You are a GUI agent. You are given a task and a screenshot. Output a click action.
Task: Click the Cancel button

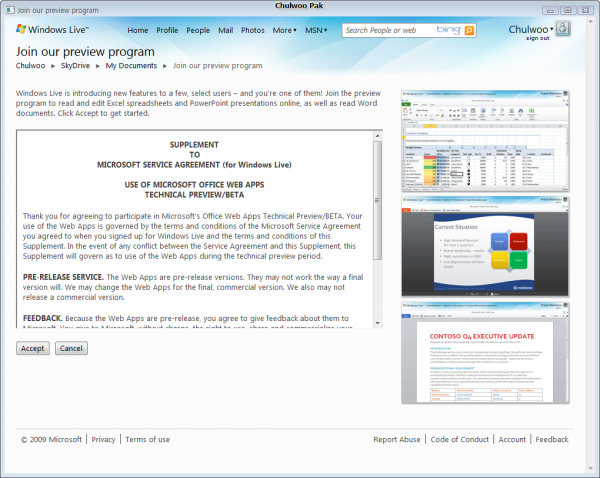[x=71, y=348]
